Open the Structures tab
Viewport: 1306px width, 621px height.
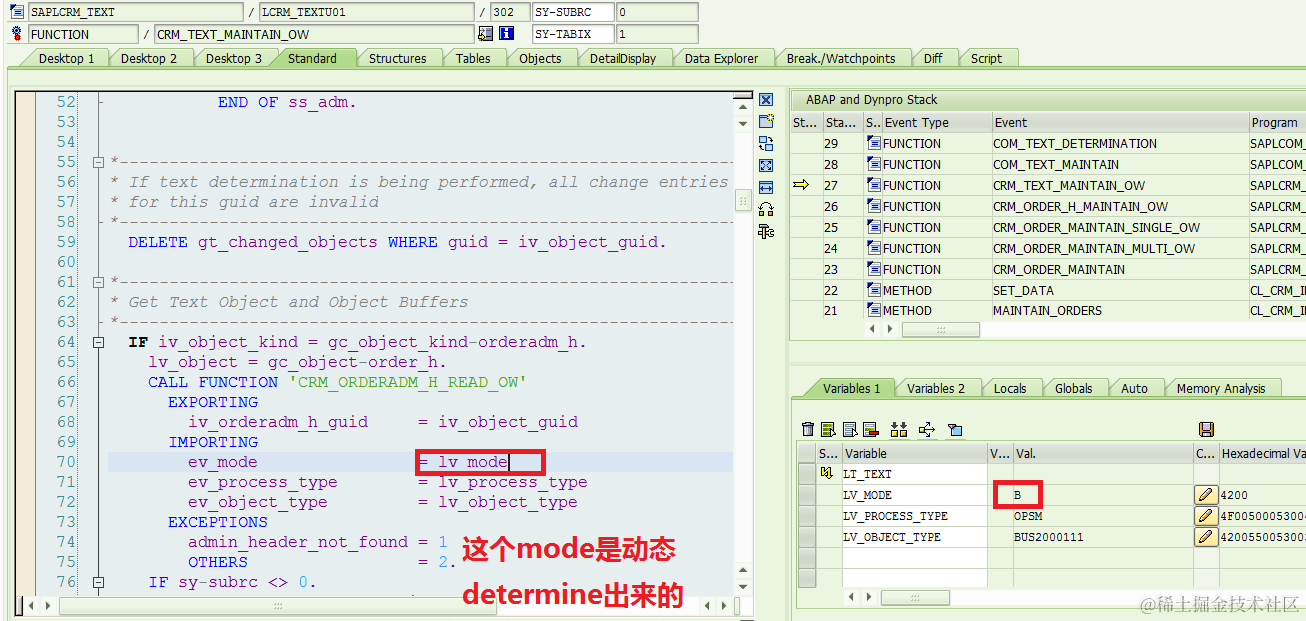[x=398, y=58]
